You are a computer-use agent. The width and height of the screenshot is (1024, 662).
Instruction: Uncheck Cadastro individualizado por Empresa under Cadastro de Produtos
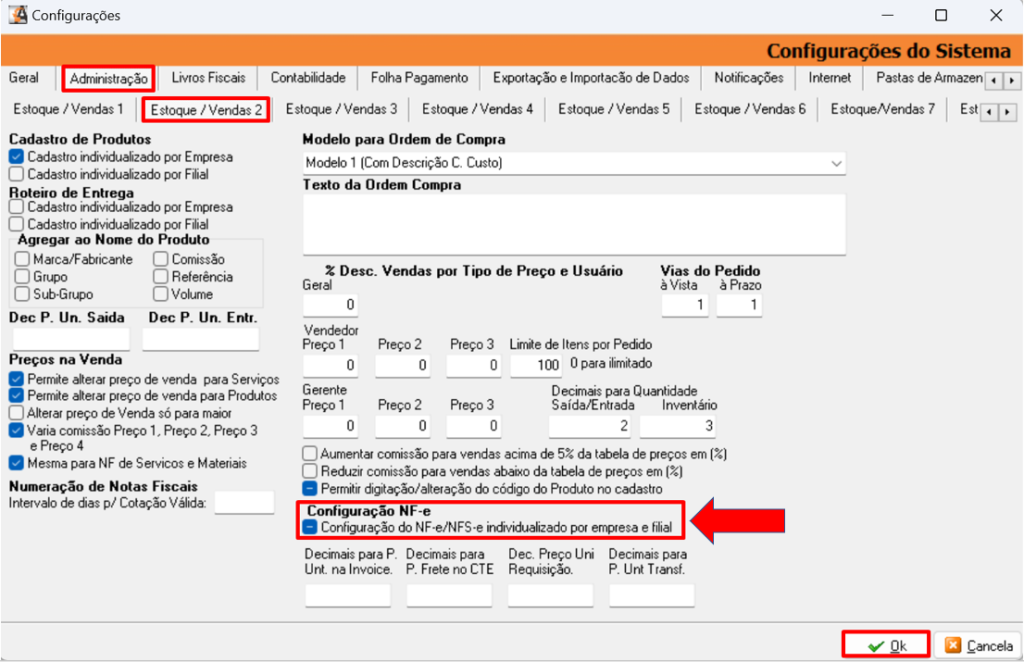[x=16, y=157]
